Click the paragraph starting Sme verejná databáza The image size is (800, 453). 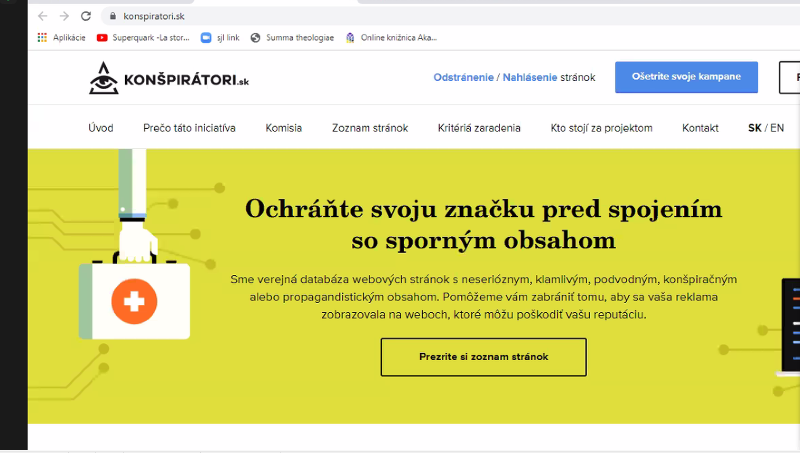(483, 297)
